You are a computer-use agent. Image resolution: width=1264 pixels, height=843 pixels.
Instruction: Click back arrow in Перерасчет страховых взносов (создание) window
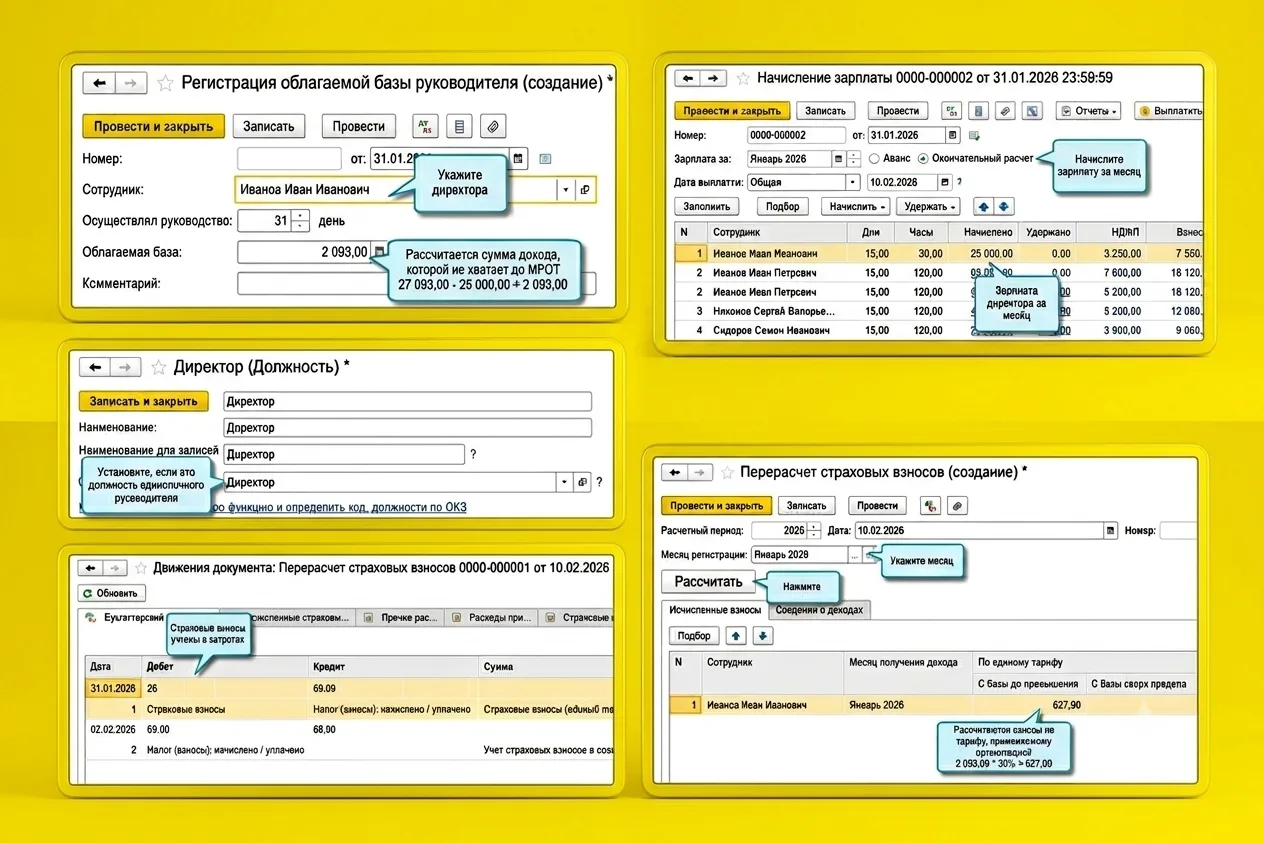click(675, 472)
